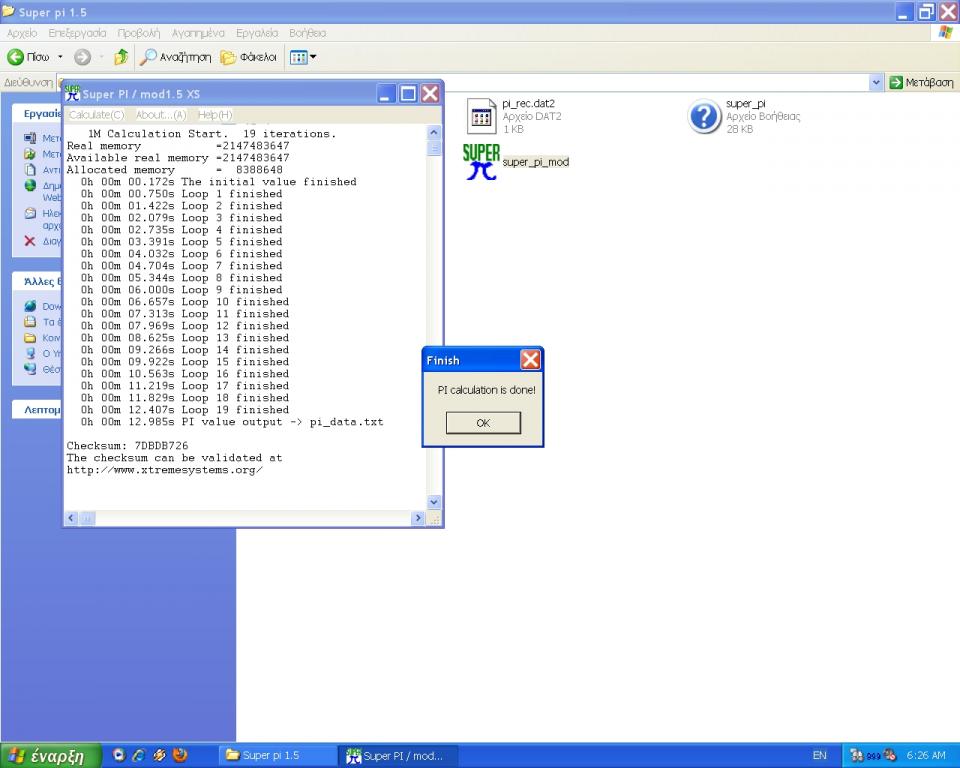Open the έναρξη Start button
Image resolution: width=960 pixels, height=768 pixels.
click(51, 756)
